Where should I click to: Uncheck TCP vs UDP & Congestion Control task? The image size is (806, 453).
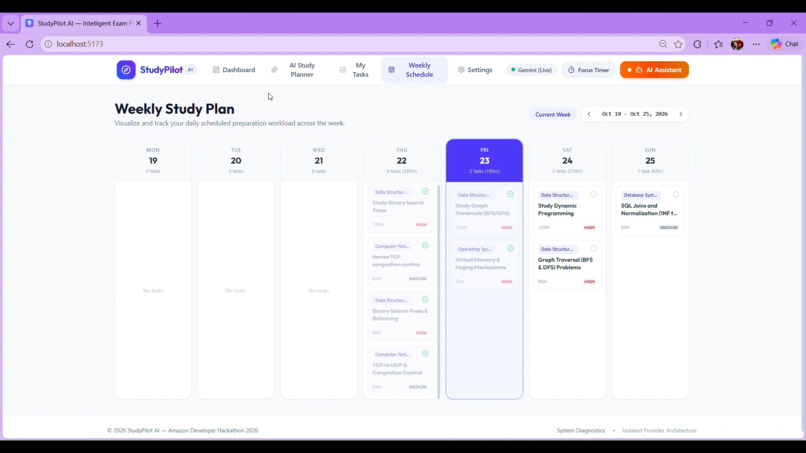pos(425,354)
